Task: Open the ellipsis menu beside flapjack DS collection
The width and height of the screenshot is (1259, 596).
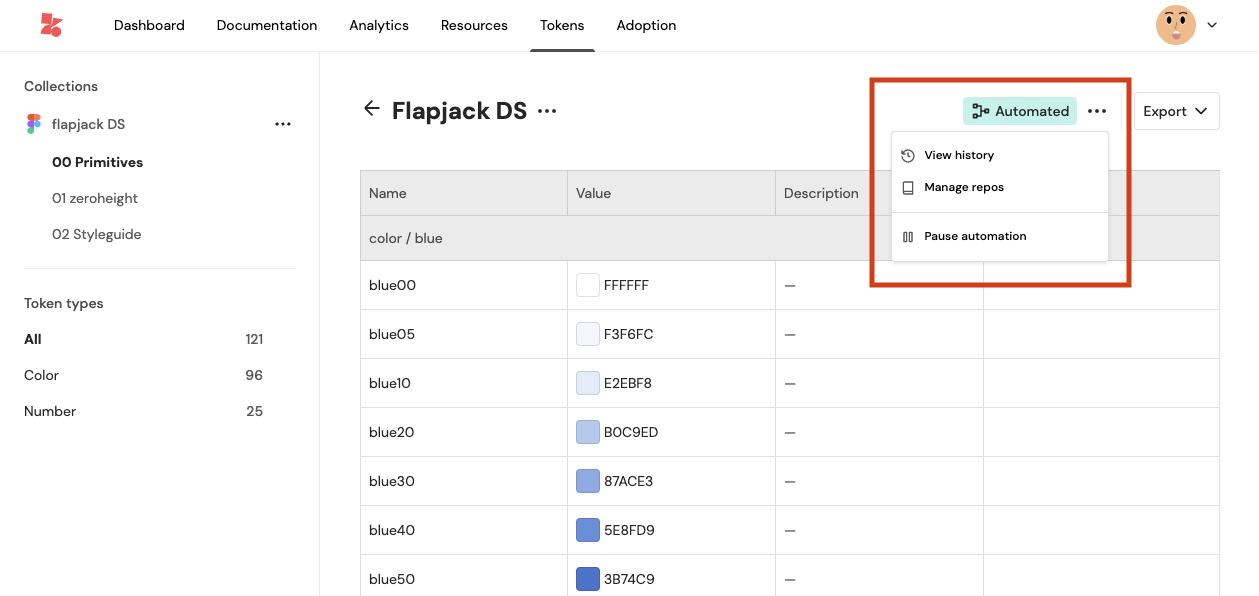Action: [283, 124]
